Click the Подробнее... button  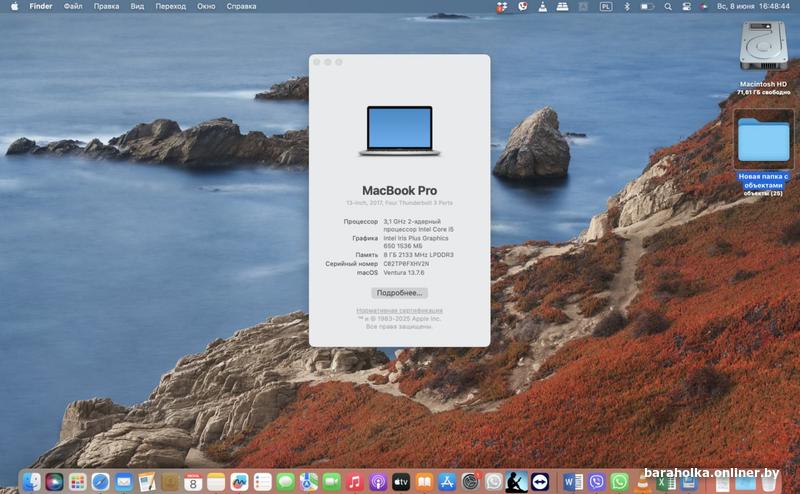(399, 293)
